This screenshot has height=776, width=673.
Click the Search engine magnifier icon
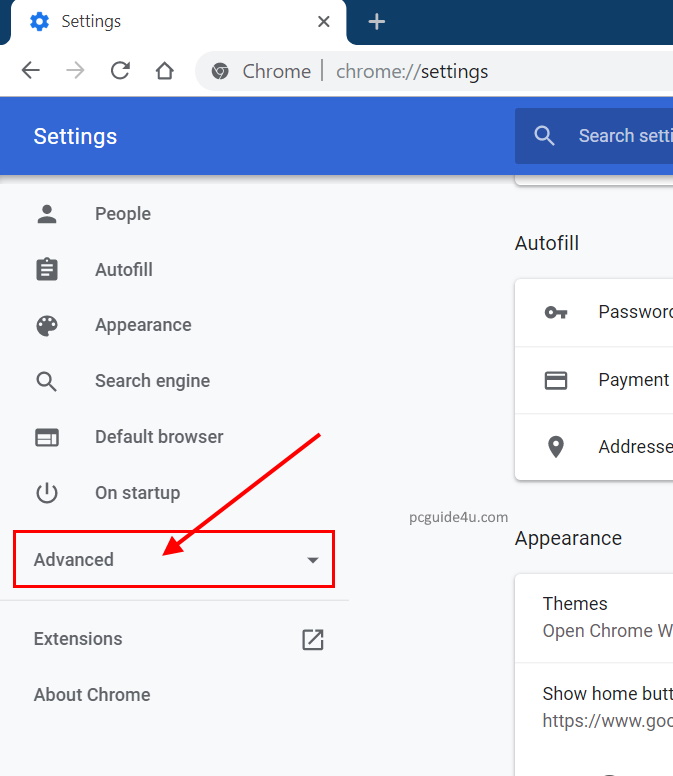[x=47, y=381]
